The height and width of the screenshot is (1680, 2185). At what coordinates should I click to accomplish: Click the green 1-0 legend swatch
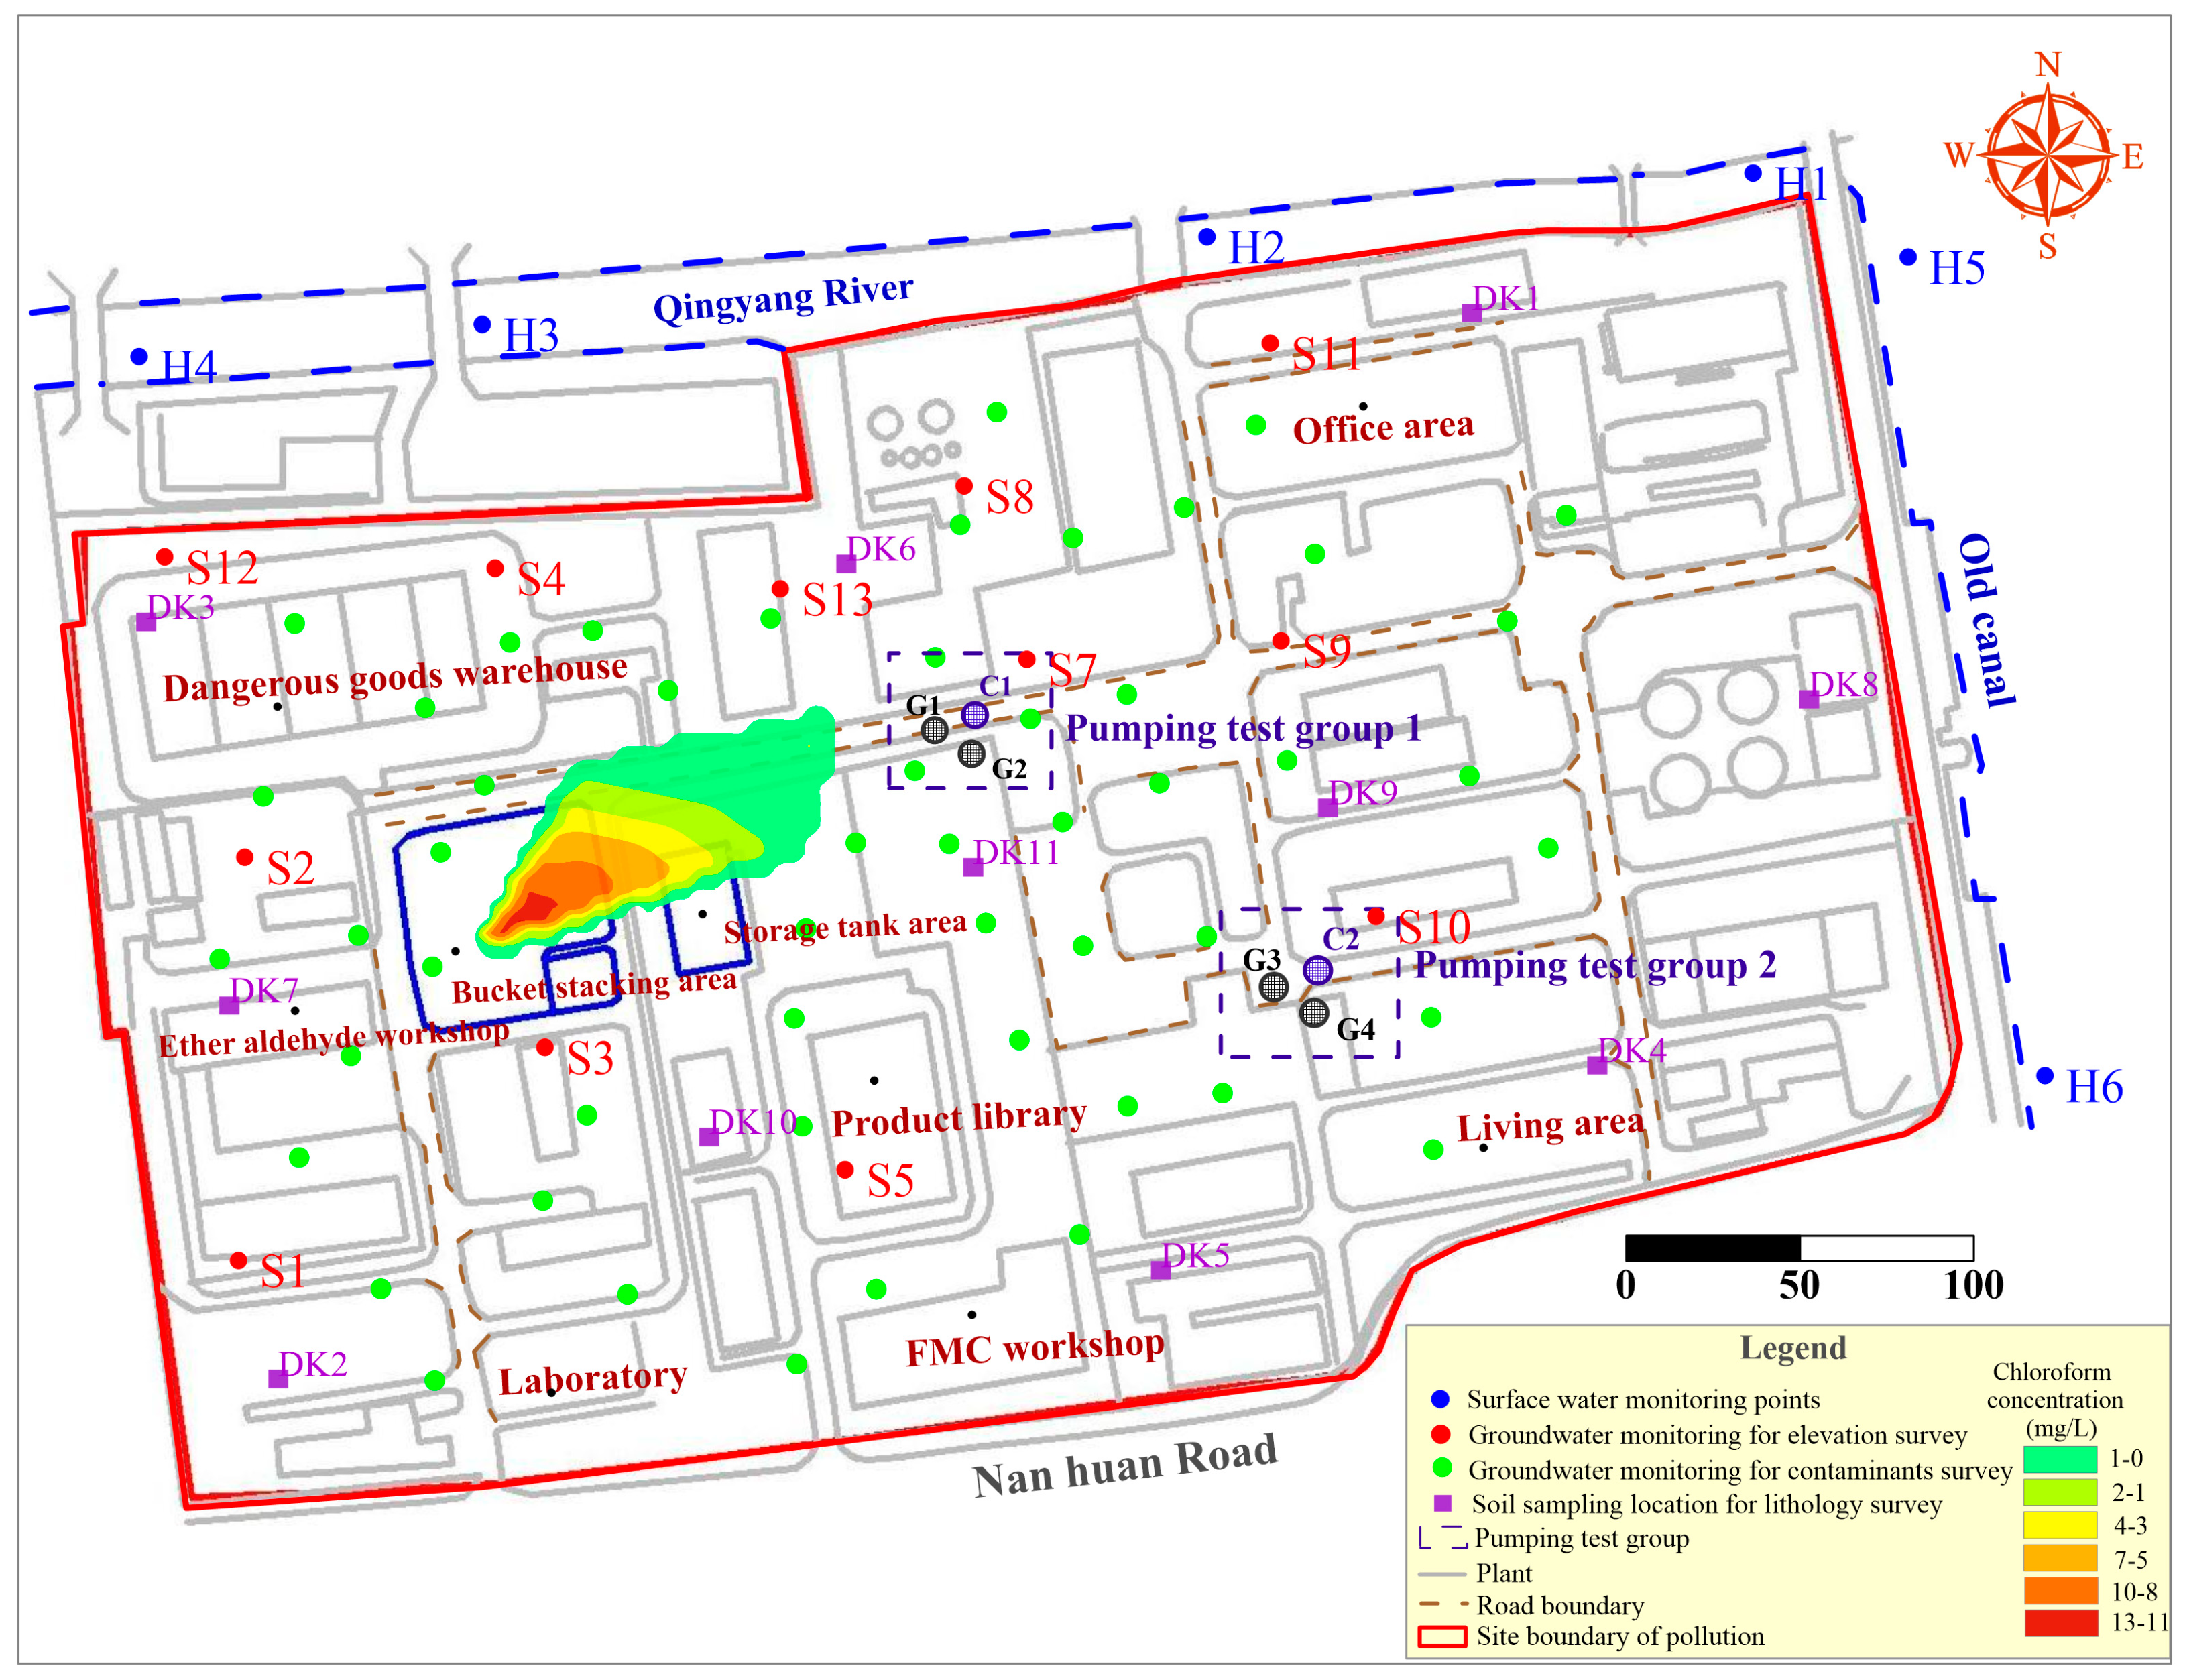point(2060,1459)
